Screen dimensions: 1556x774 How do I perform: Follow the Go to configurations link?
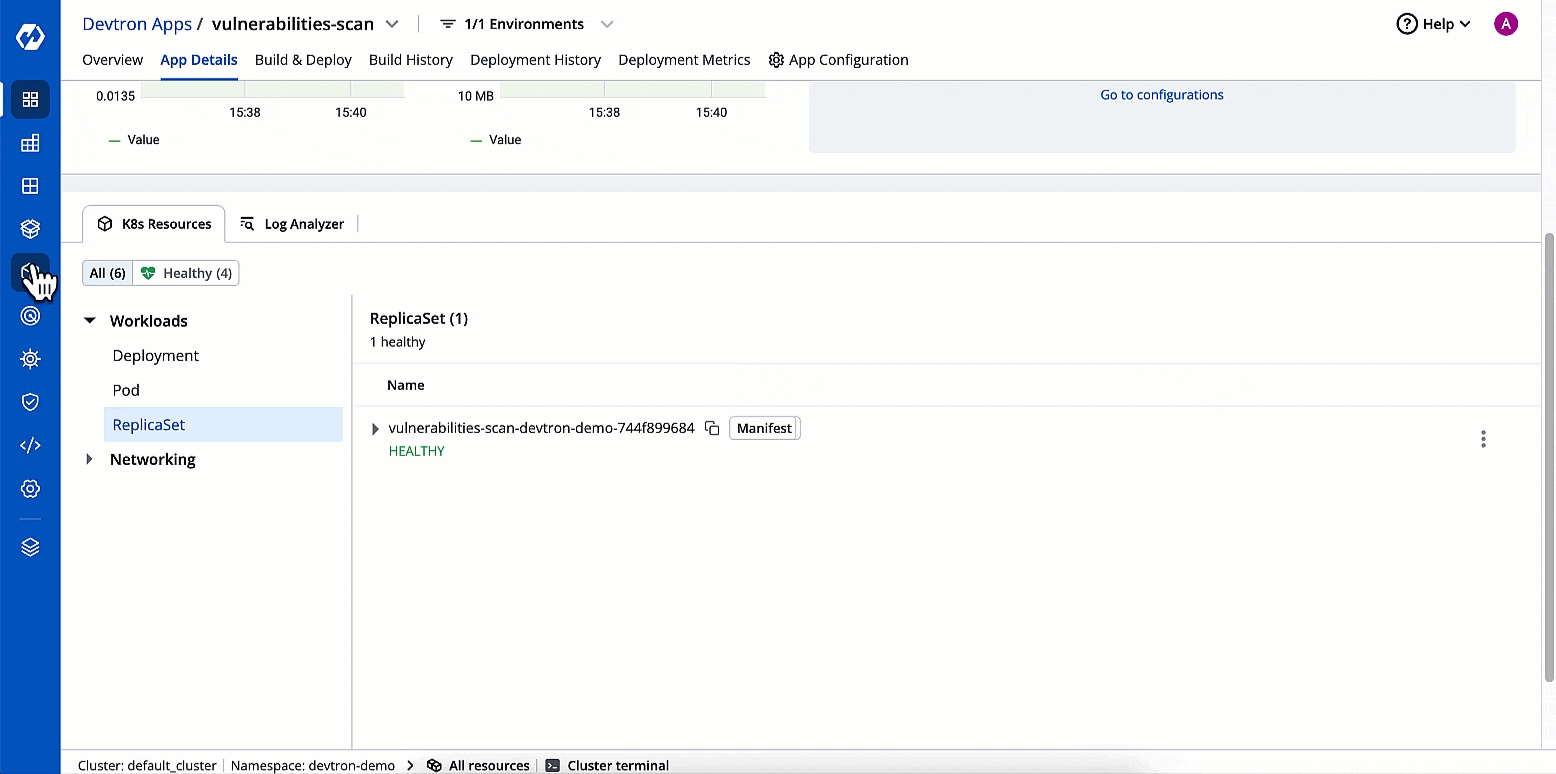[1161, 95]
